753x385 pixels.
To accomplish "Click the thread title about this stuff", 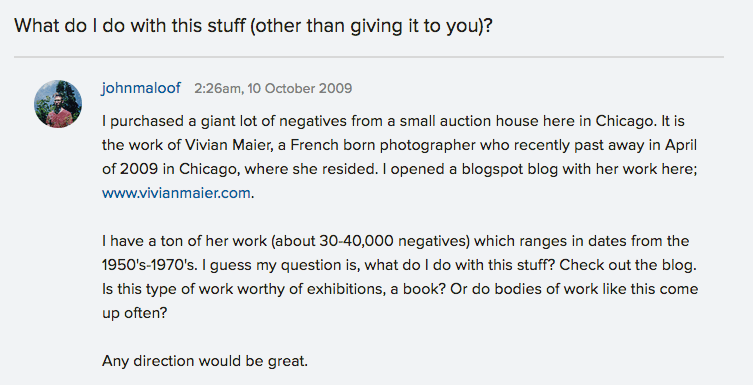I will click(x=254, y=25).
